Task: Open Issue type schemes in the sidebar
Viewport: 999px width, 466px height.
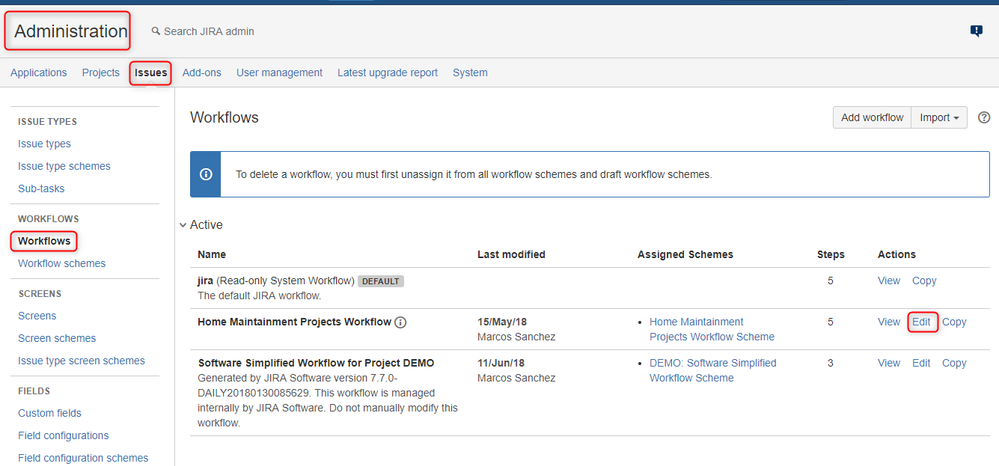Action: 64,166
